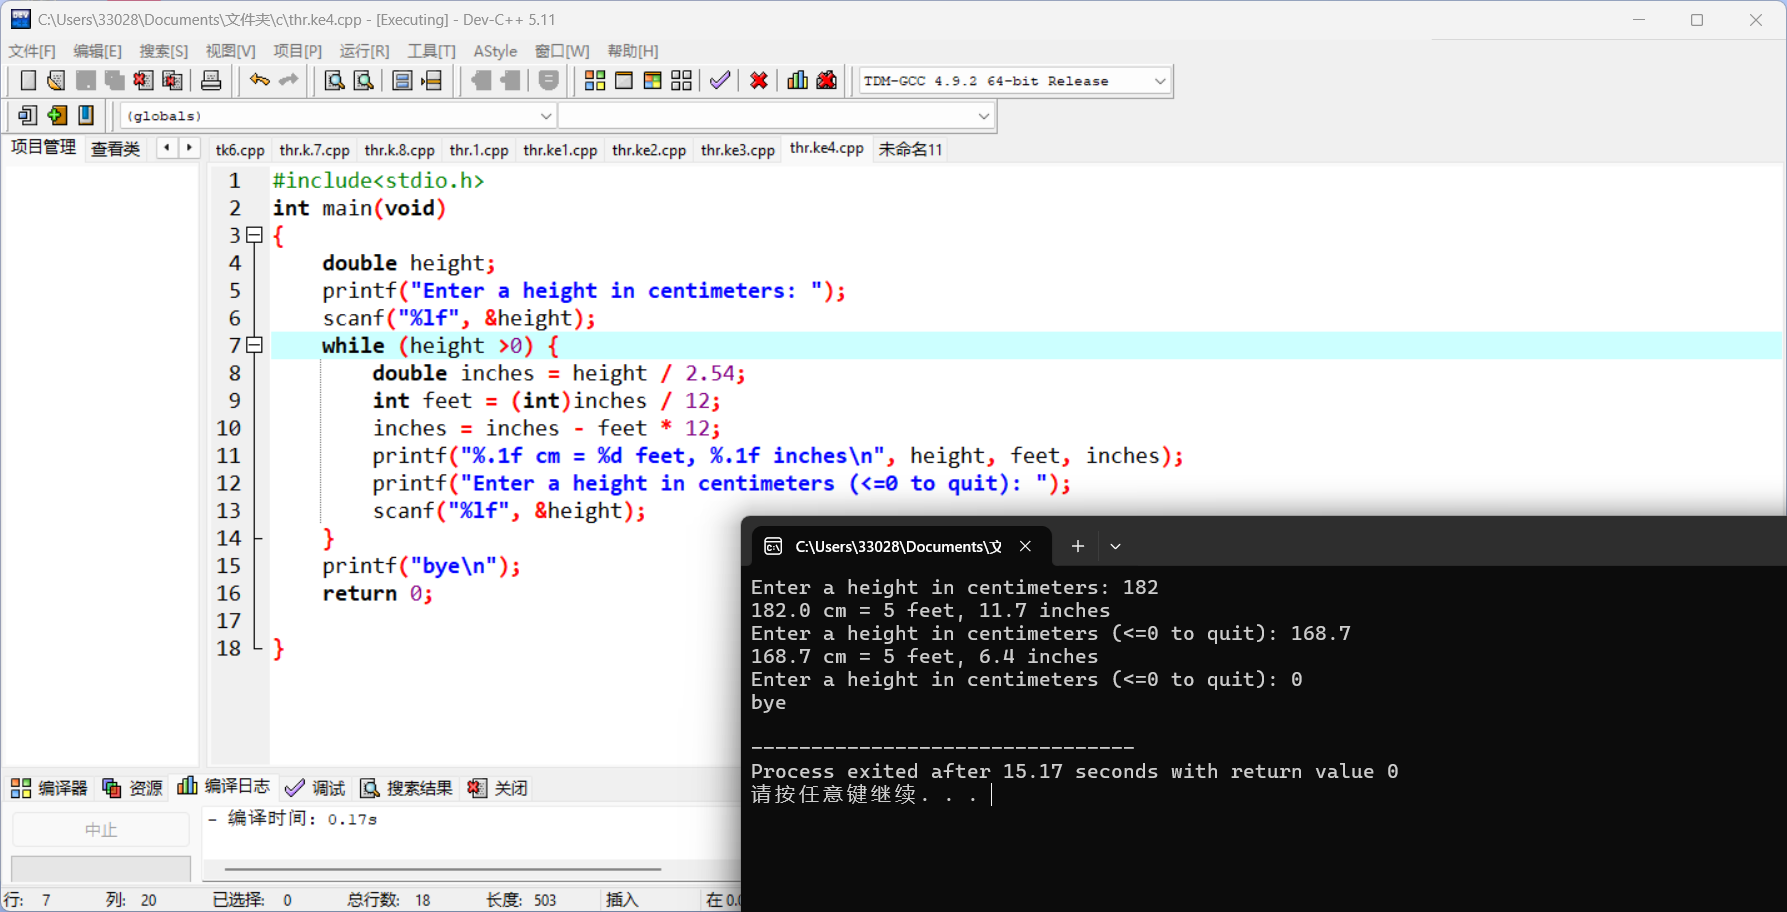Click the Print toolbar icon

tap(211, 81)
